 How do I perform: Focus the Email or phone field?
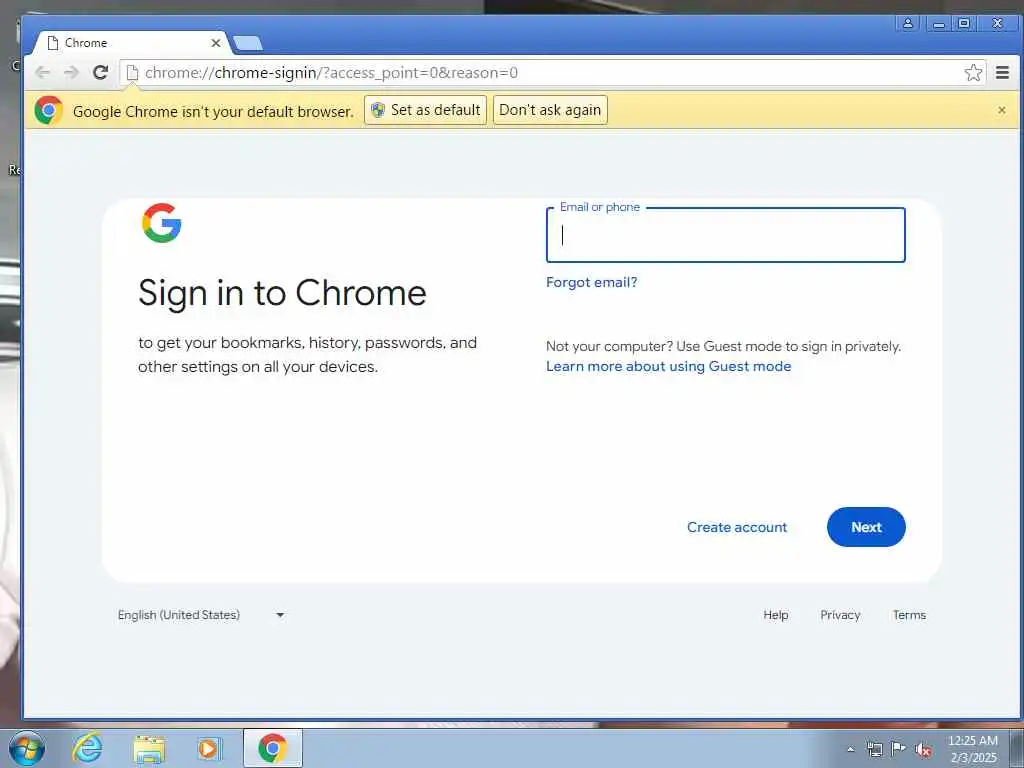[726, 235]
